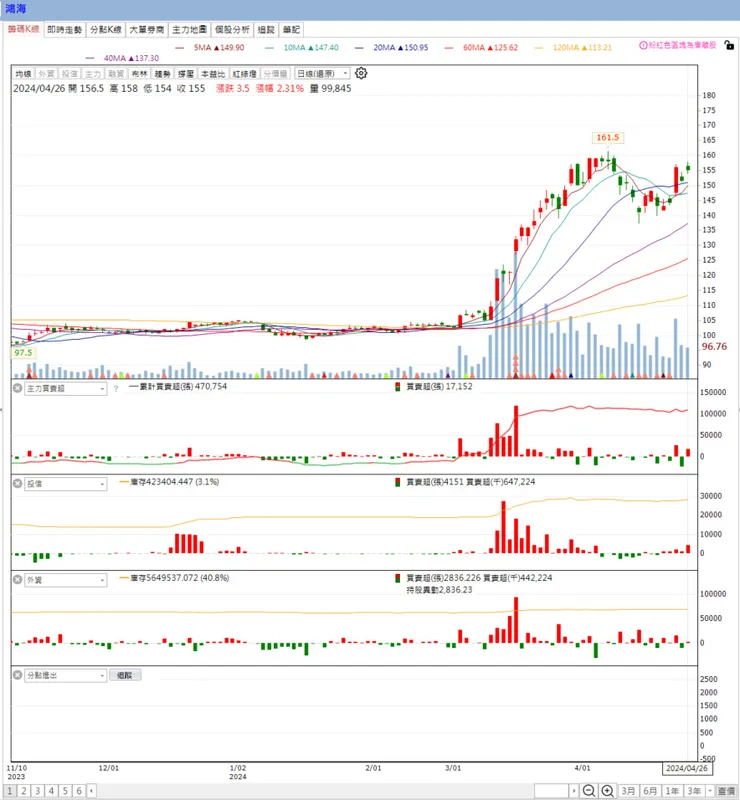Toggle the 分價量 overlay button
The image size is (740, 800).
pos(276,74)
